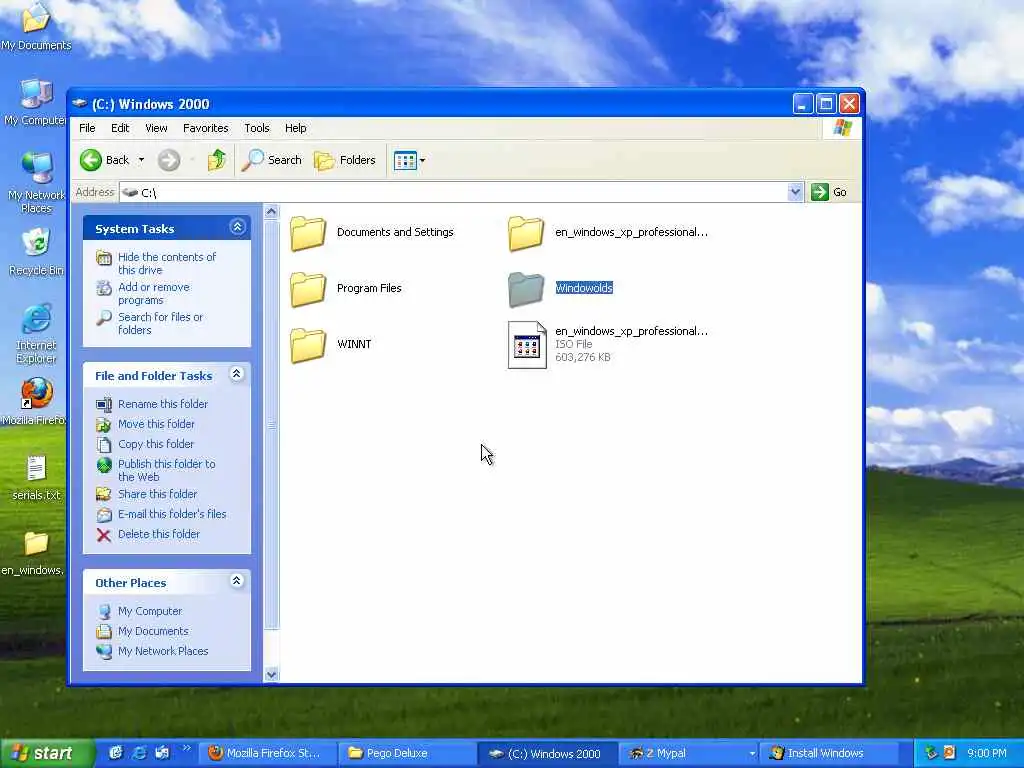Select the Program Files folder icon
Image resolution: width=1024 pixels, height=768 pixels.
pyautogui.click(x=308, y=289)
